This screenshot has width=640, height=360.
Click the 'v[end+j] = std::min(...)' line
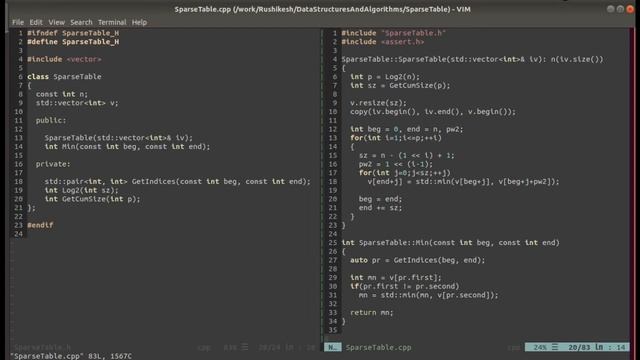464,182
